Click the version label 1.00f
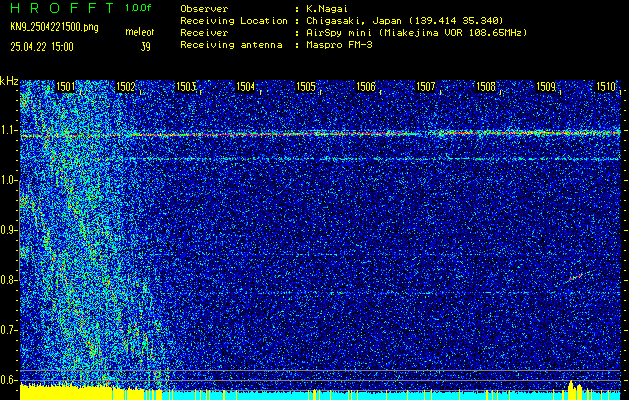This screenshot has width=629, height=400. 138,8
